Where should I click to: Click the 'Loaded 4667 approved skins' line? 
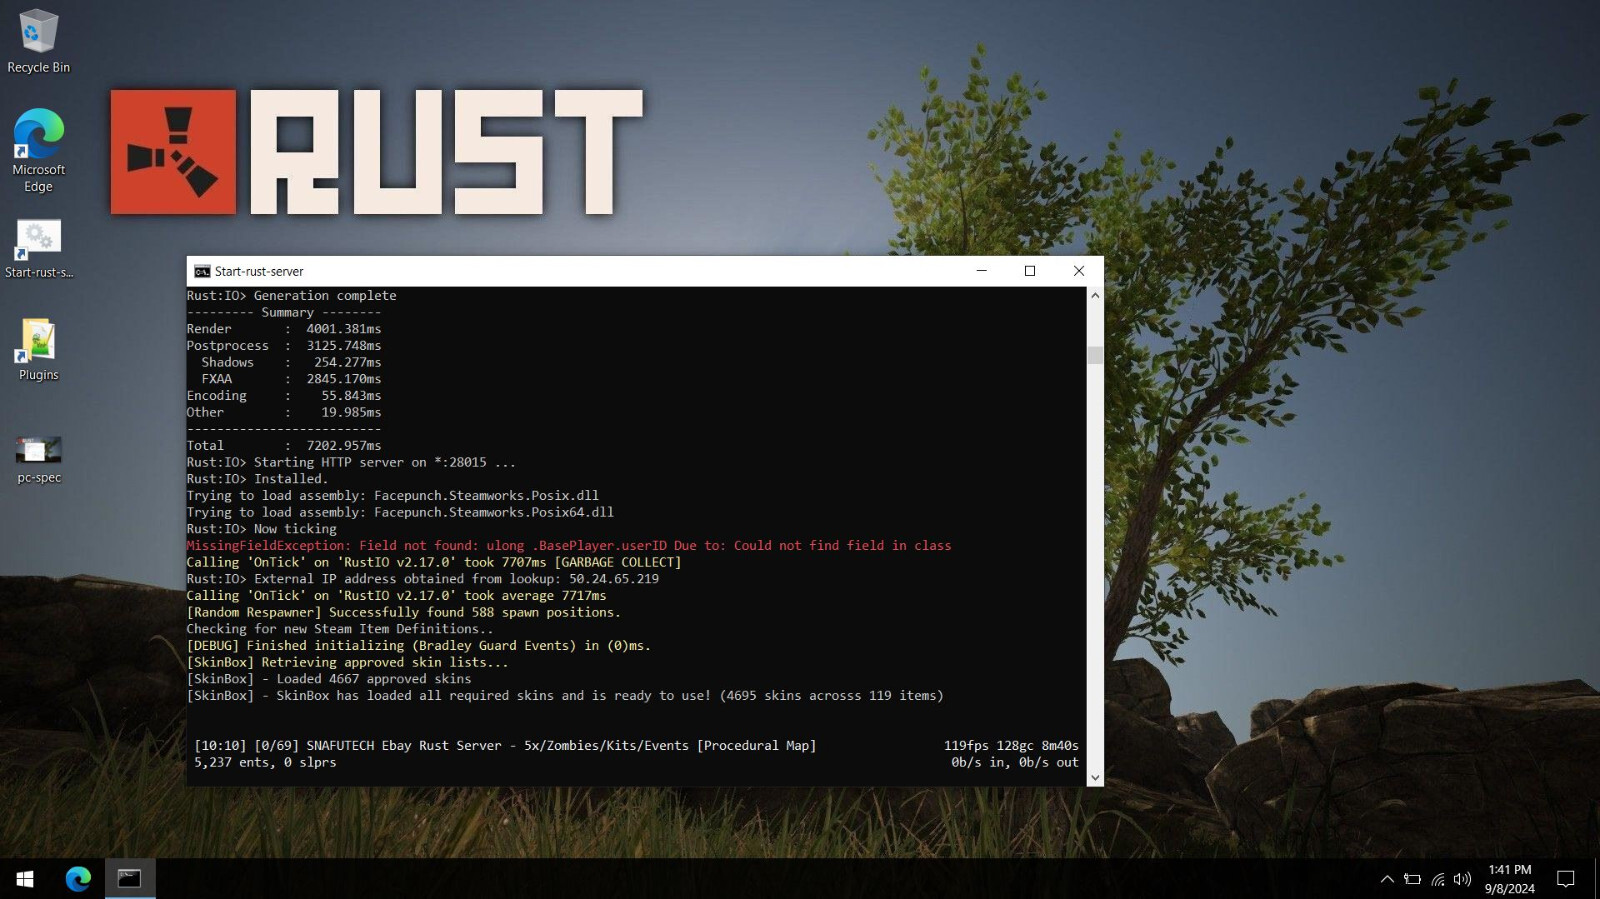click(328, 678)
